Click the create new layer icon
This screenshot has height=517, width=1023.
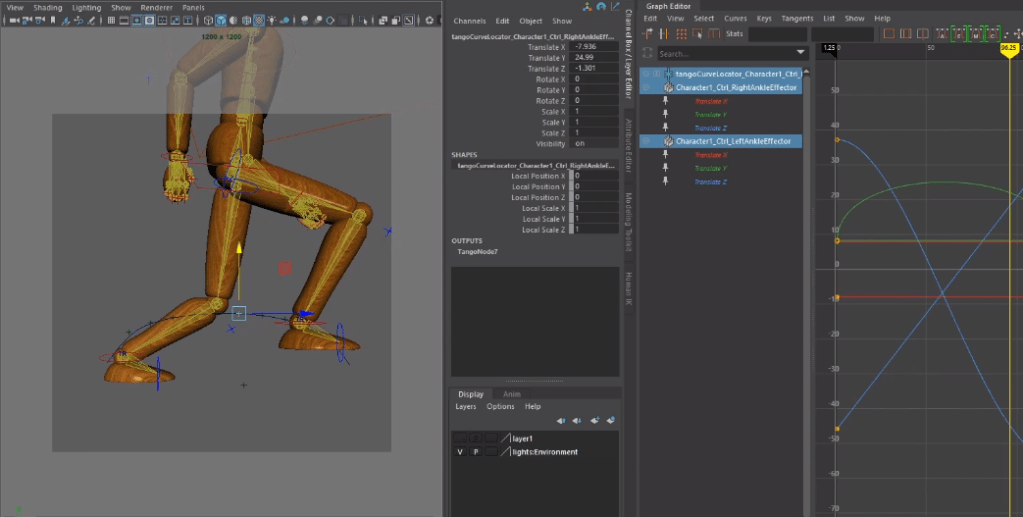(x=594, y=421)
